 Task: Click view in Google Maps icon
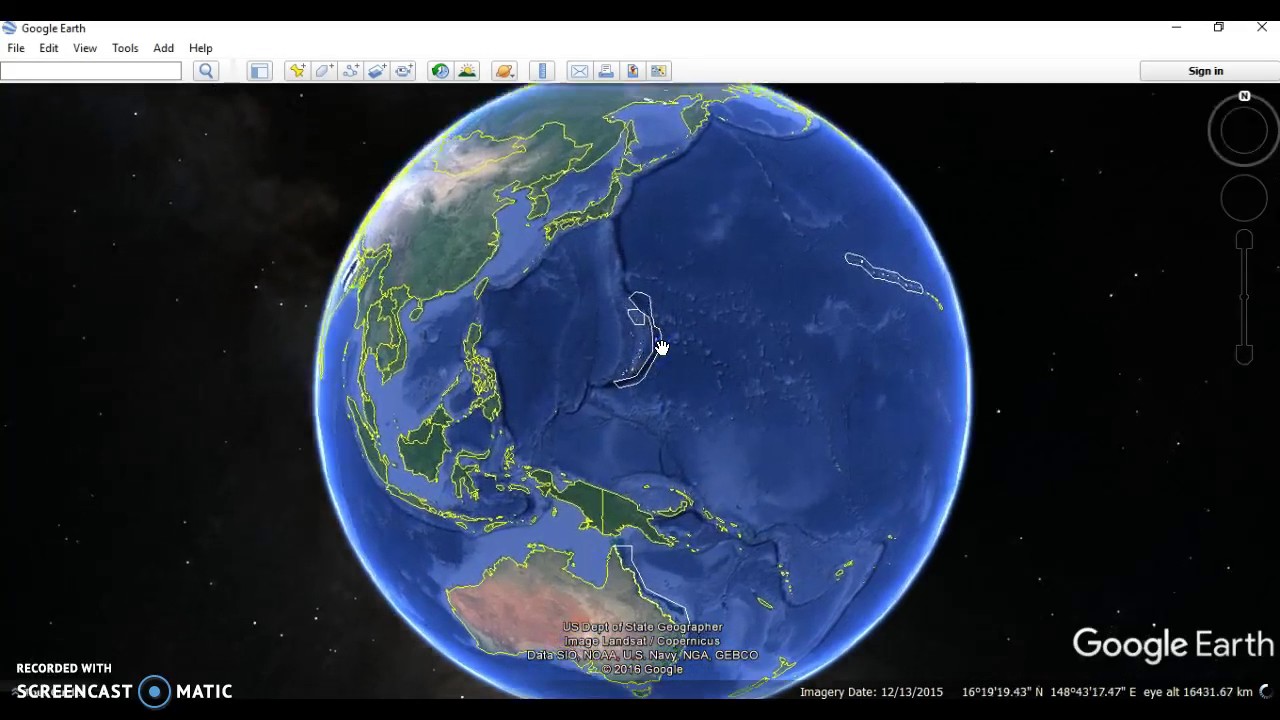[x=659, y=71]
